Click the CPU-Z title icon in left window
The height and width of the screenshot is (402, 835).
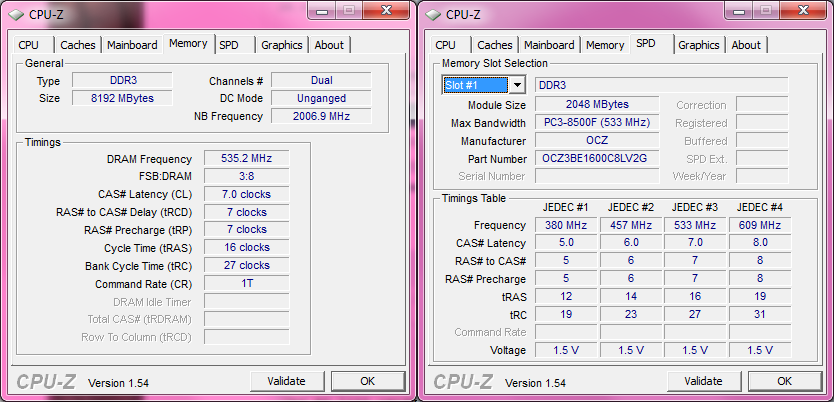click(16, 15)
